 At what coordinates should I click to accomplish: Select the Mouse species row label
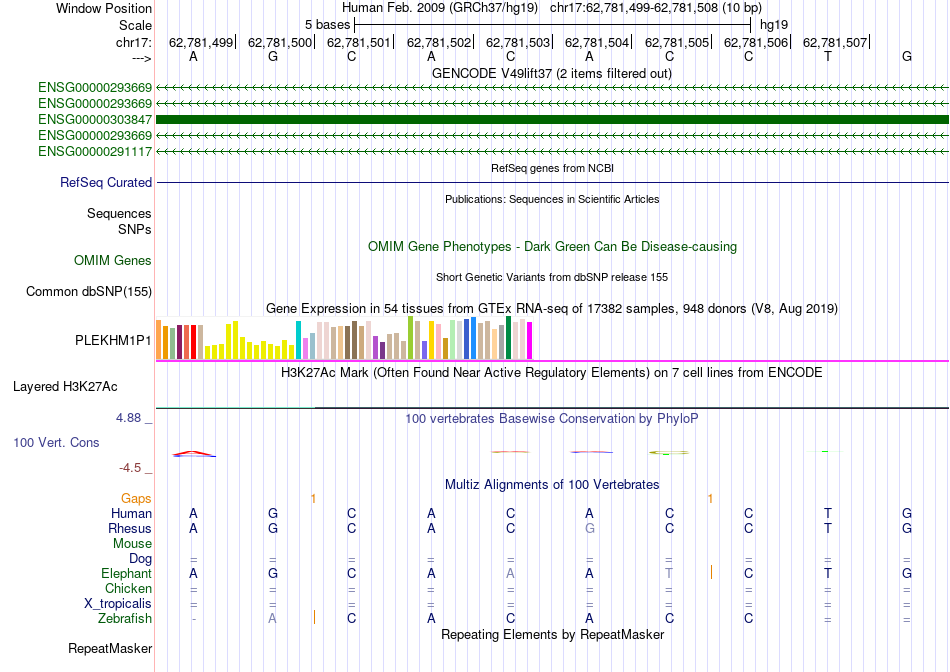(x=132, y=544)
